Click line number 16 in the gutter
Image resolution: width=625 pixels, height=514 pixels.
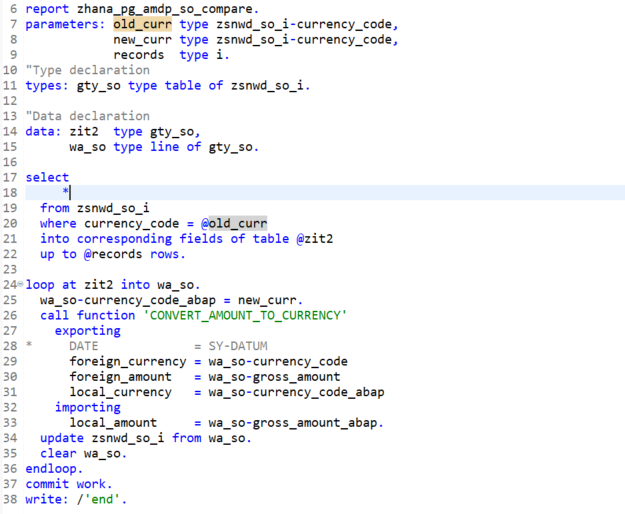[10, 162]
